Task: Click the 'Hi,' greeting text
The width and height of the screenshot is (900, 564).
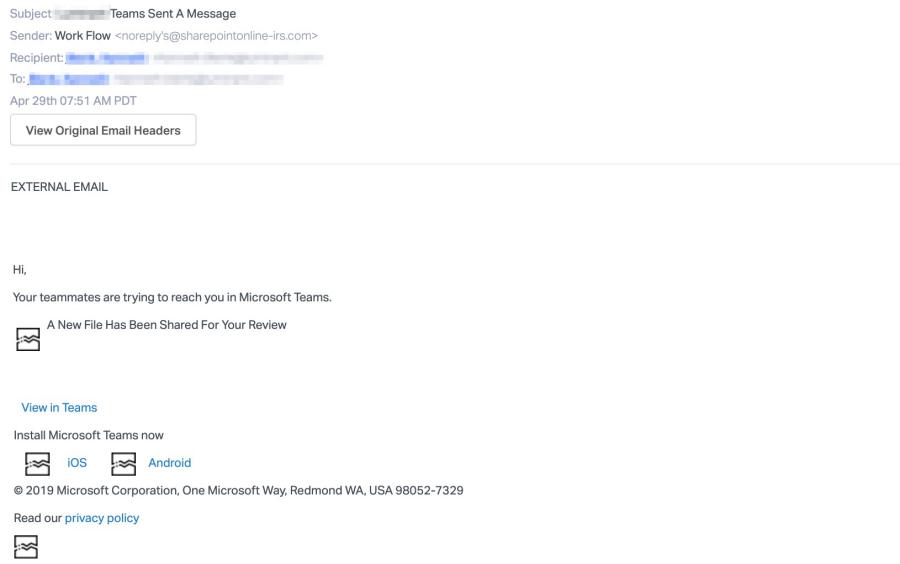Action: click(x=20, y=270)
